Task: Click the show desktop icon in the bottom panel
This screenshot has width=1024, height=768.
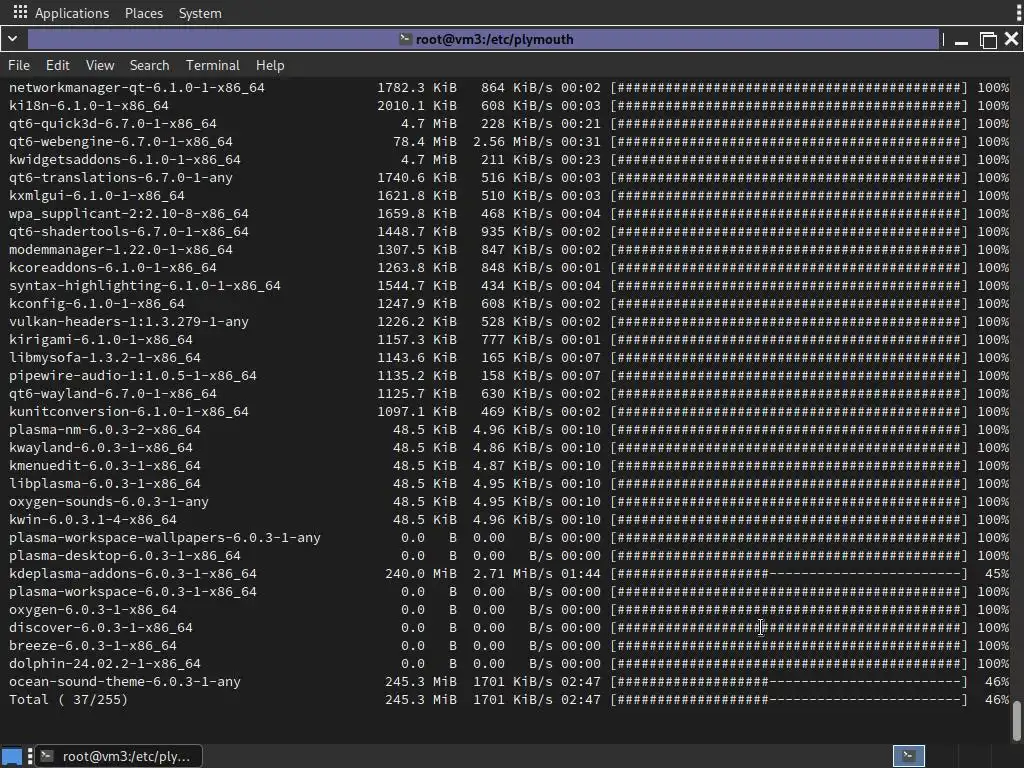Action: (x=12, y=756)
